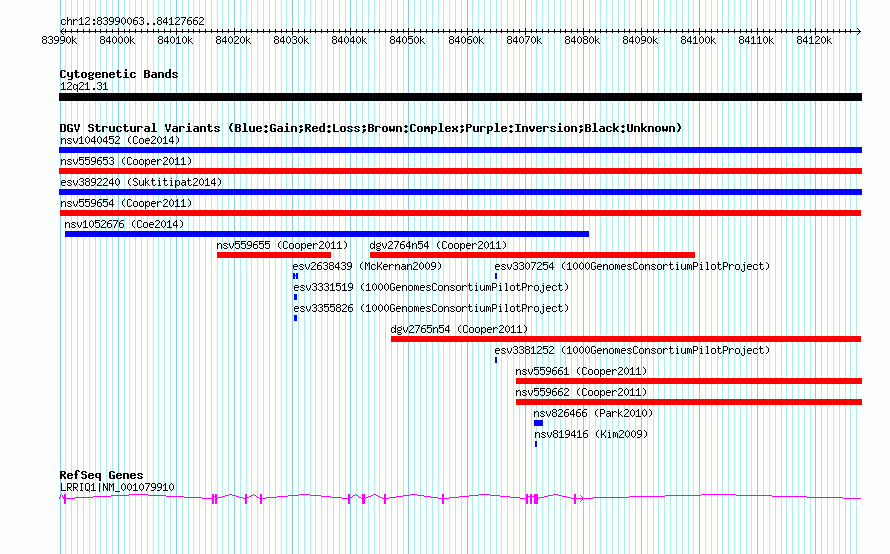Viewport: 890px width, 554px height.
Task: Click the Cytogenetic Bands track title
Action: click(119, 74)
